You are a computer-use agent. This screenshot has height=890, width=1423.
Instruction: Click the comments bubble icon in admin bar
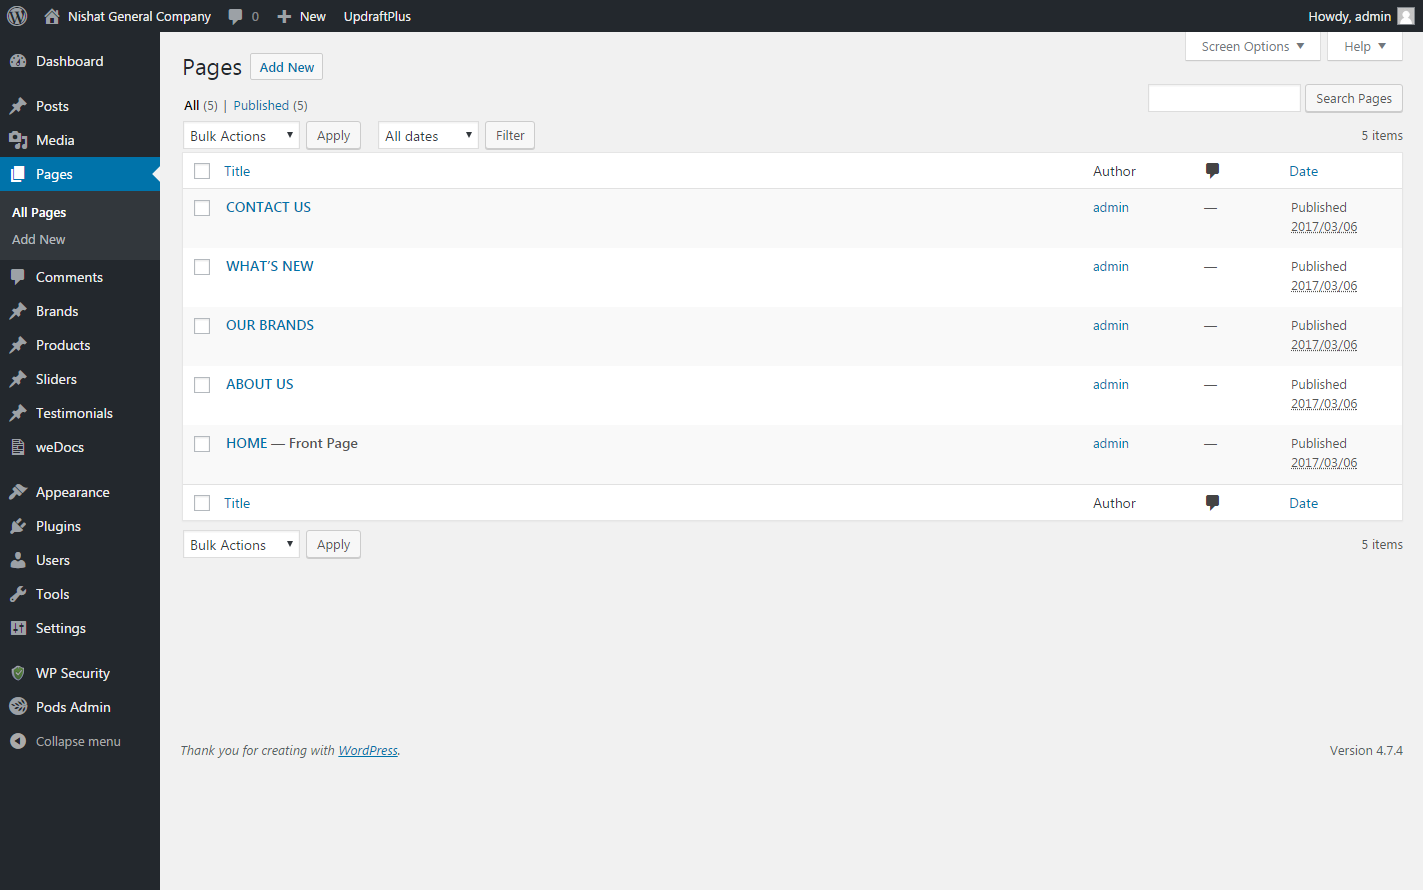tap(235, 16)
